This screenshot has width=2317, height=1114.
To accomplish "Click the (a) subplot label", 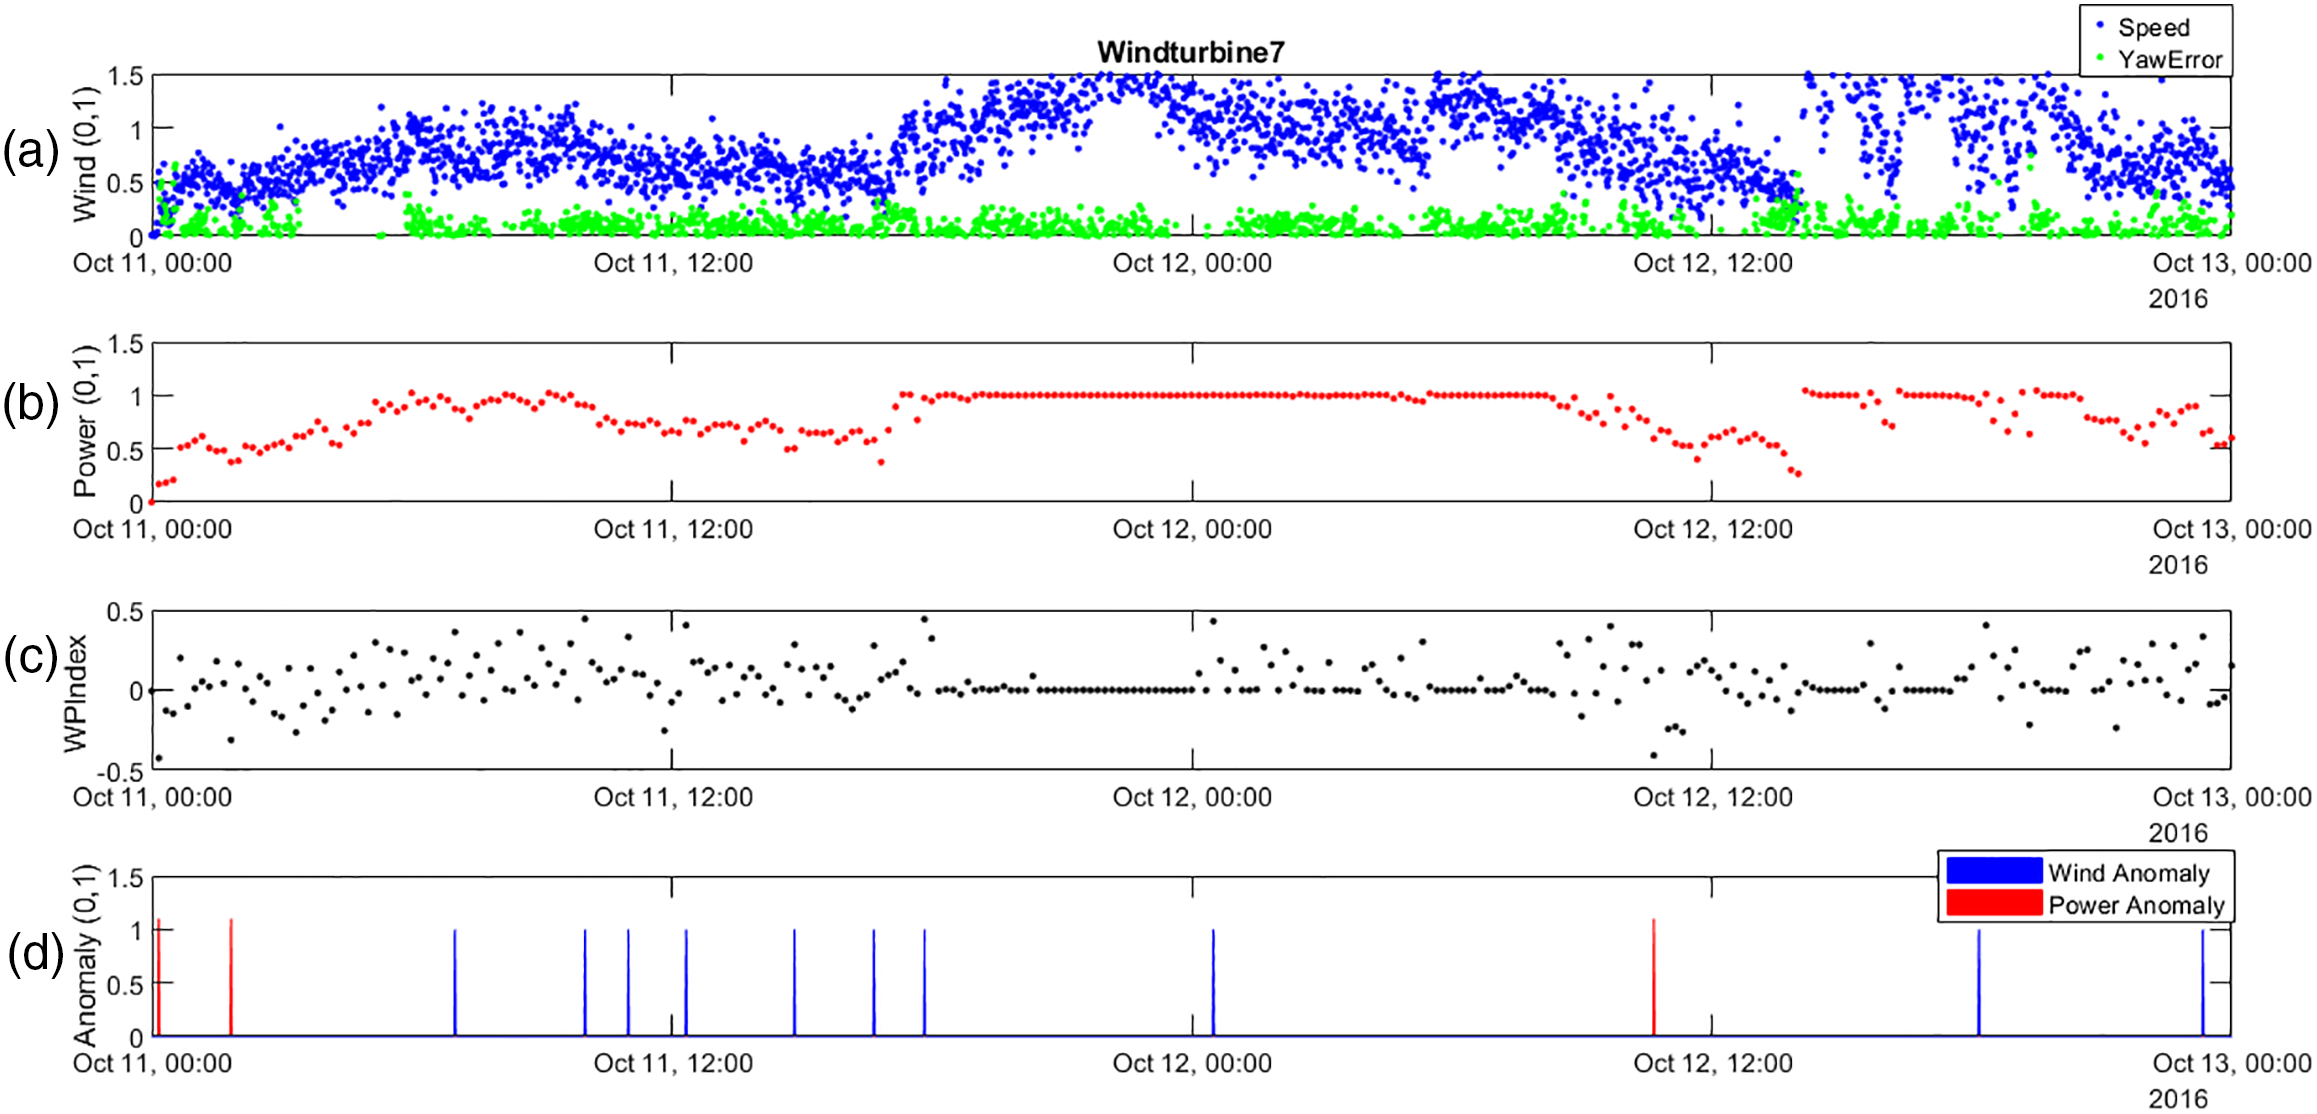I will pos(31,152).
